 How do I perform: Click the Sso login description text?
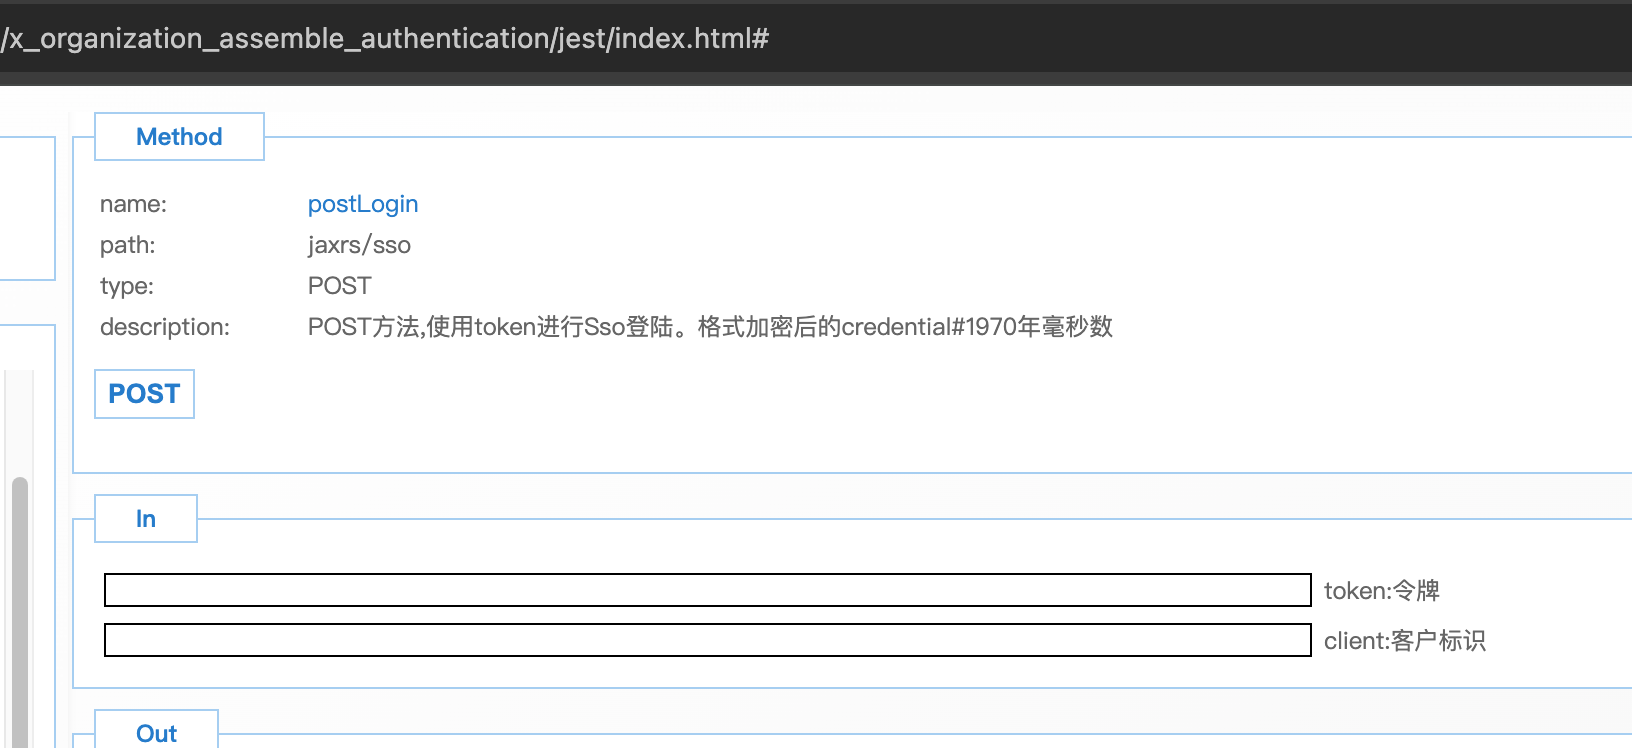tap(709, 327)
